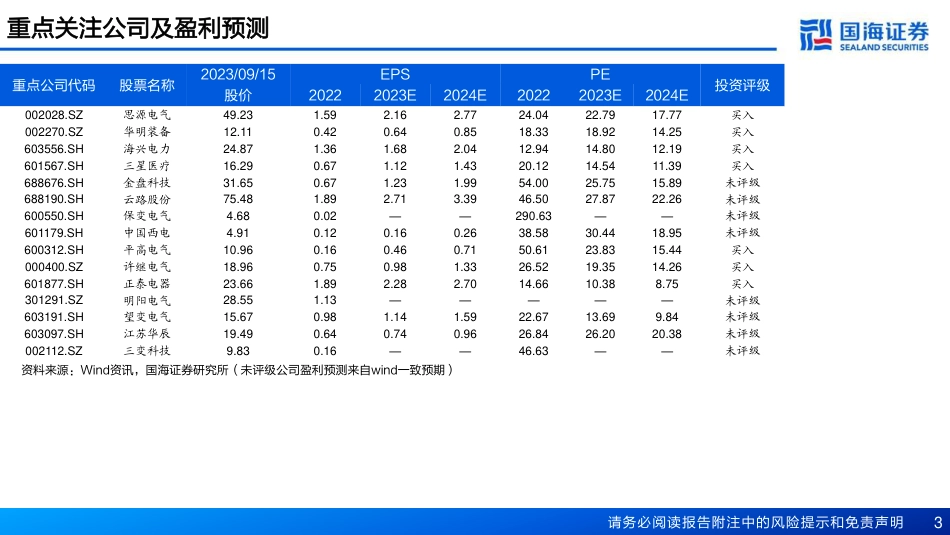This screenshot has height=535, width=950.
Task: Click 正泰电器's 买入 rating
Action: [x=742, y=284]
